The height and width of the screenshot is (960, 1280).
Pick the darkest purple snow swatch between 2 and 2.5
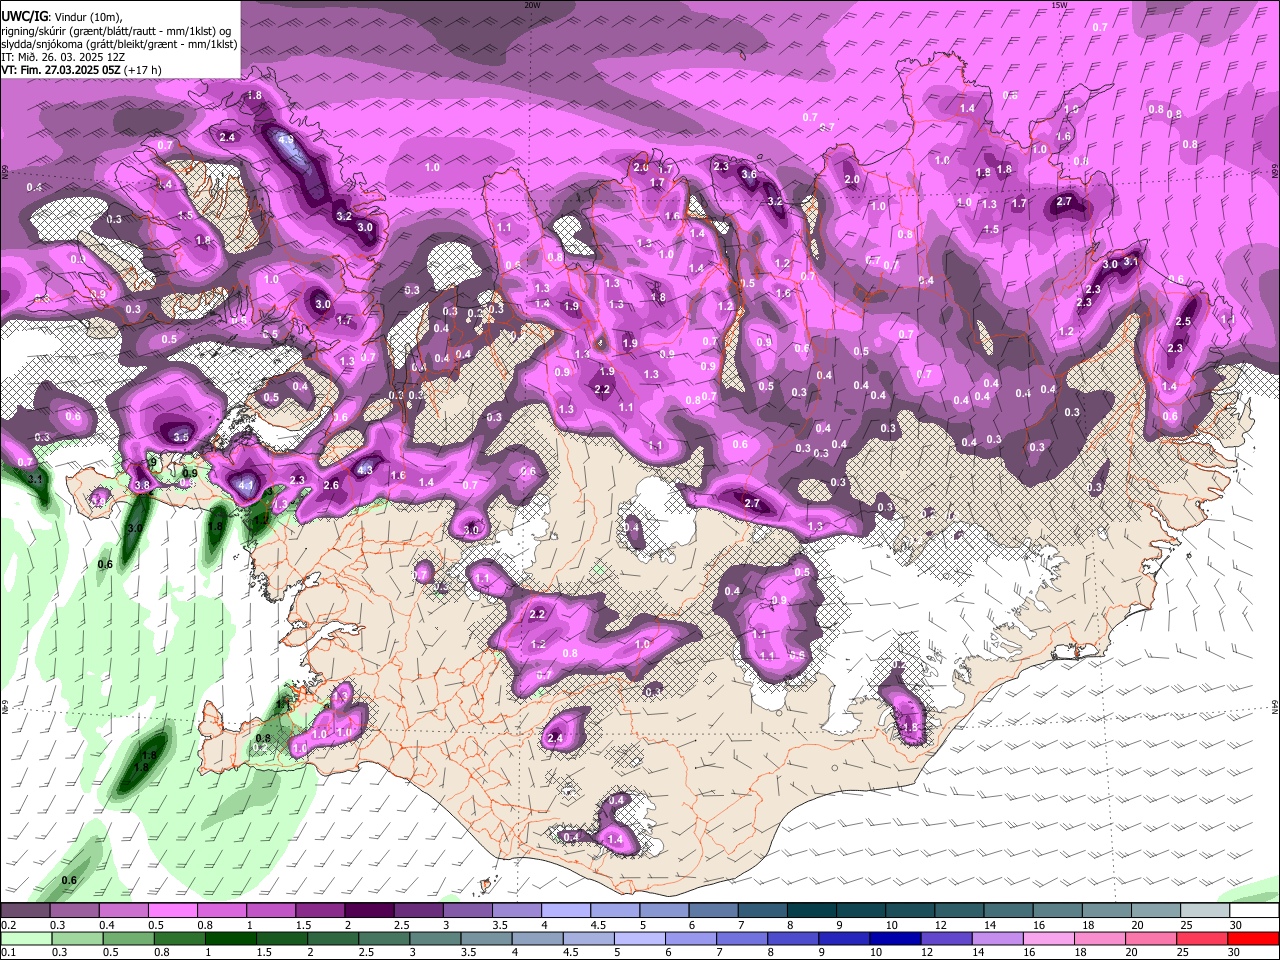[x=368, y=911]
